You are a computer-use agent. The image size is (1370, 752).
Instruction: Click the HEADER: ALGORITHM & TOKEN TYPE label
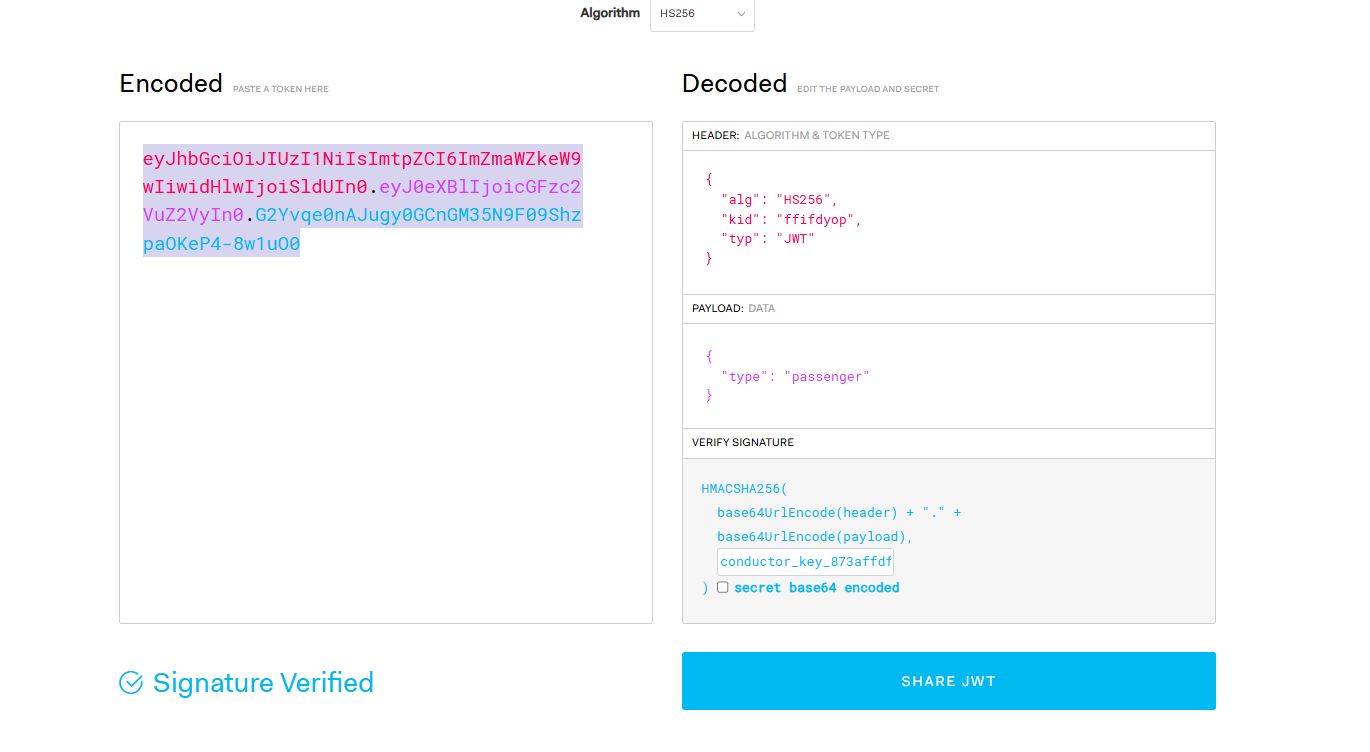(790, 135)
